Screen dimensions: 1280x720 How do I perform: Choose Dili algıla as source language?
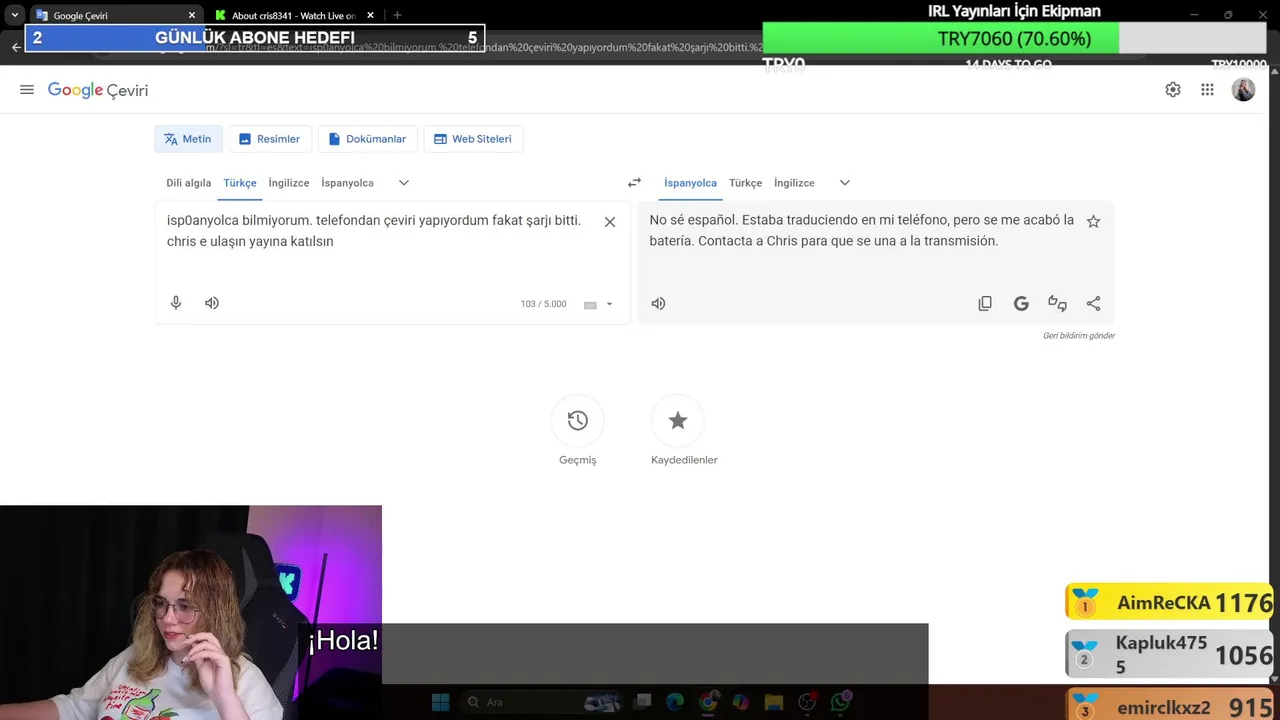[x=188, y=183]
